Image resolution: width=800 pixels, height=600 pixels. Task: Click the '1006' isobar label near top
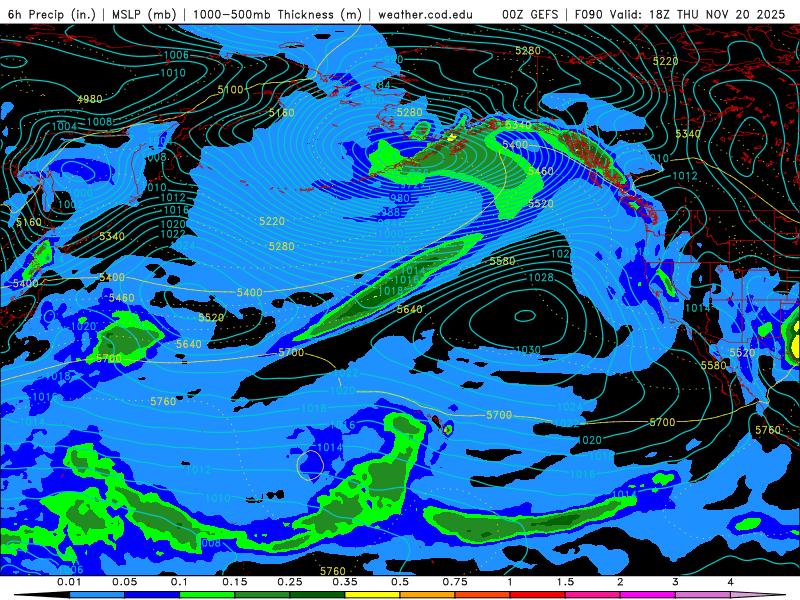pos(176,55)
